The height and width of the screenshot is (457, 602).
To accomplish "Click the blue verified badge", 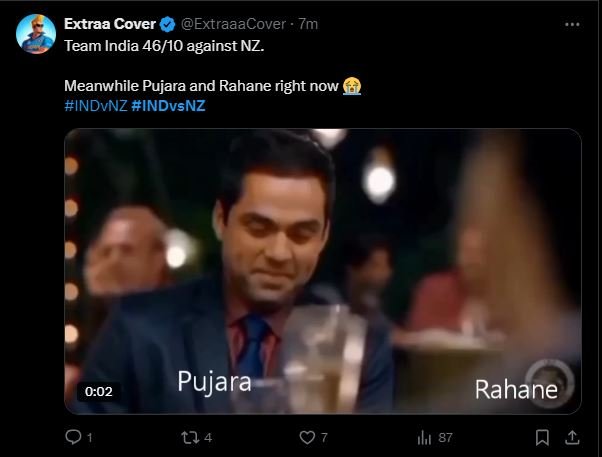I will [x=167, y=25].
